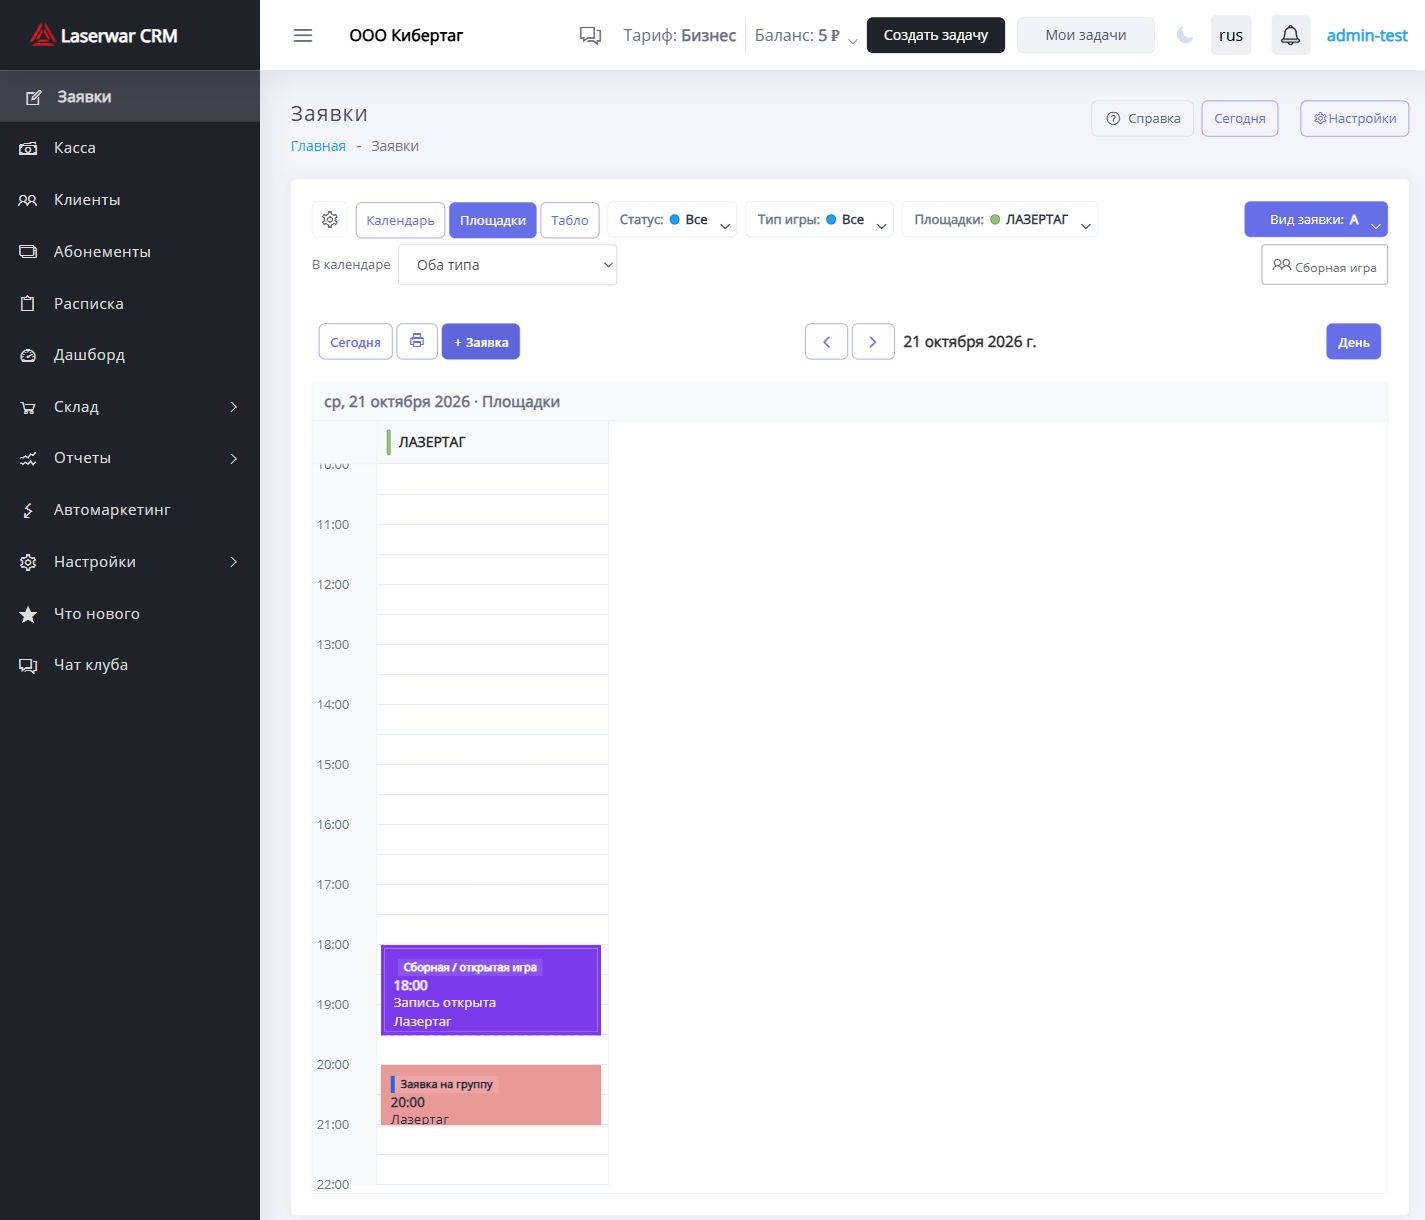Click the Создать задачу button
The image size is (1425, 1220).
936,35
